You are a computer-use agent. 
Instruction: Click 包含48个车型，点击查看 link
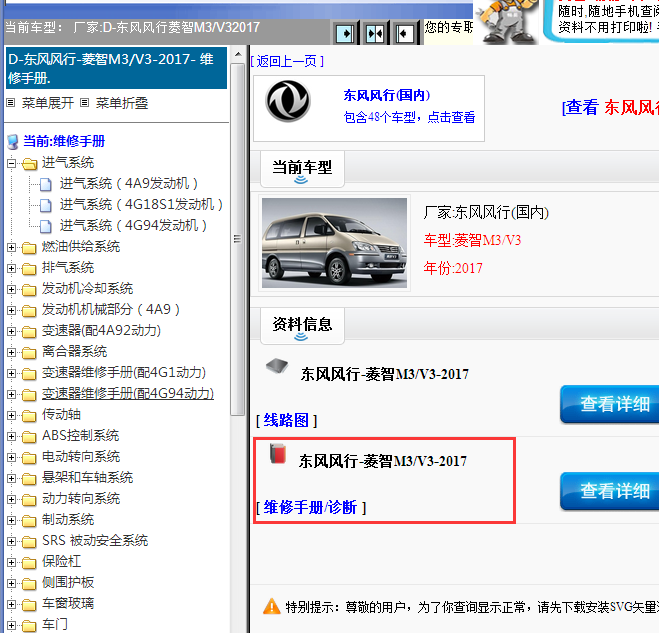(x=409, y=117)
